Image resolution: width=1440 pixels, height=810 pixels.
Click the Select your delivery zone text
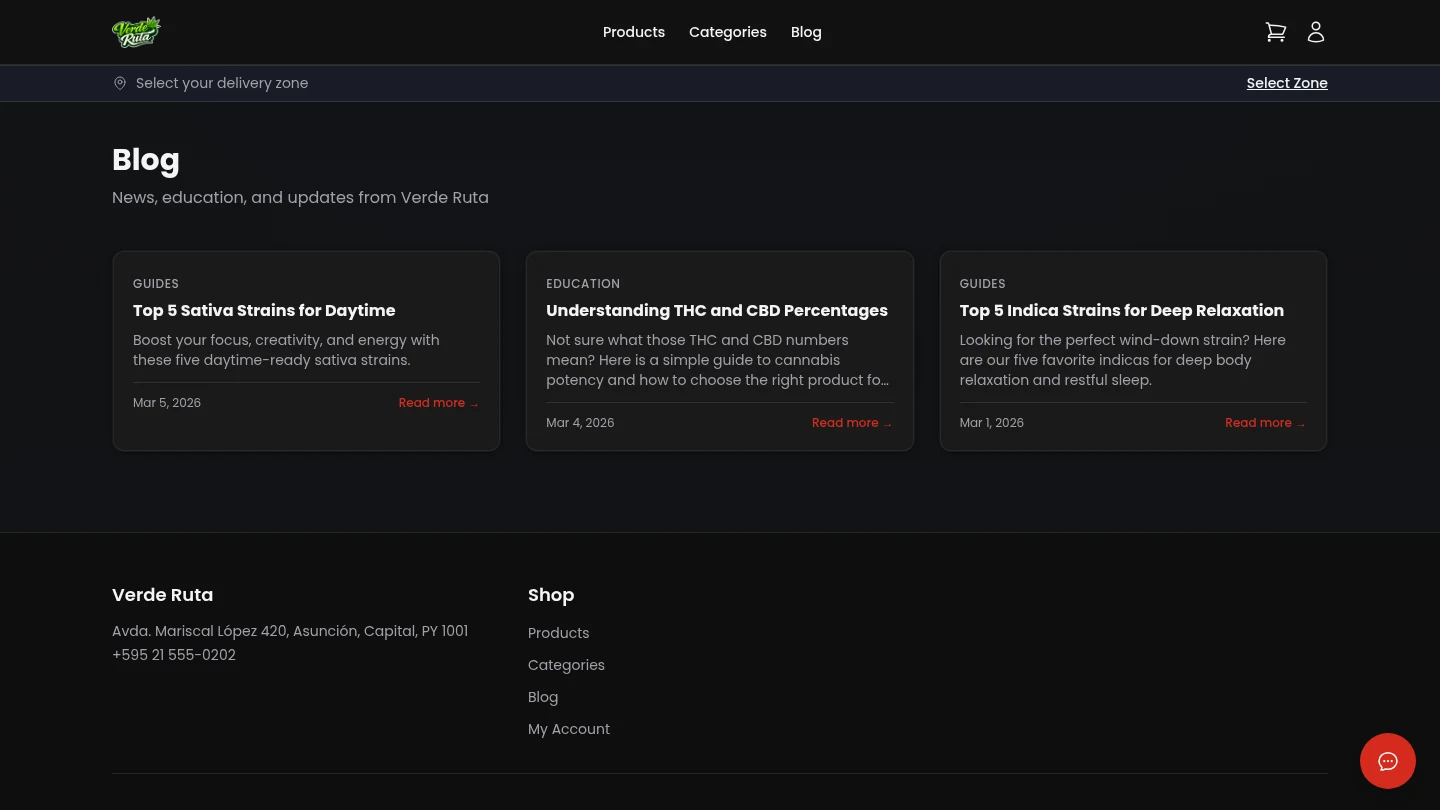tap(222, 83)
